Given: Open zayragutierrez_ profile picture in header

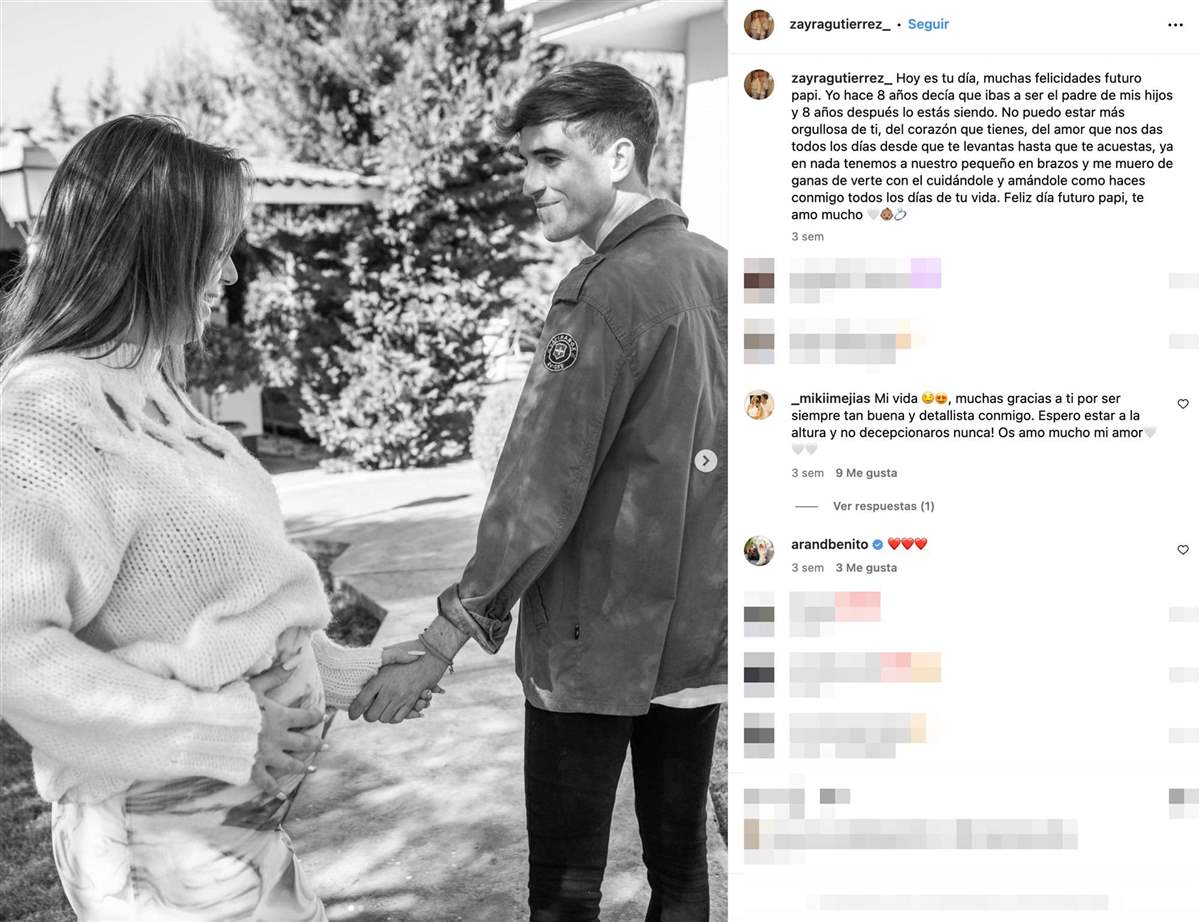Looking at the screenshot, I should coord(759,24).
